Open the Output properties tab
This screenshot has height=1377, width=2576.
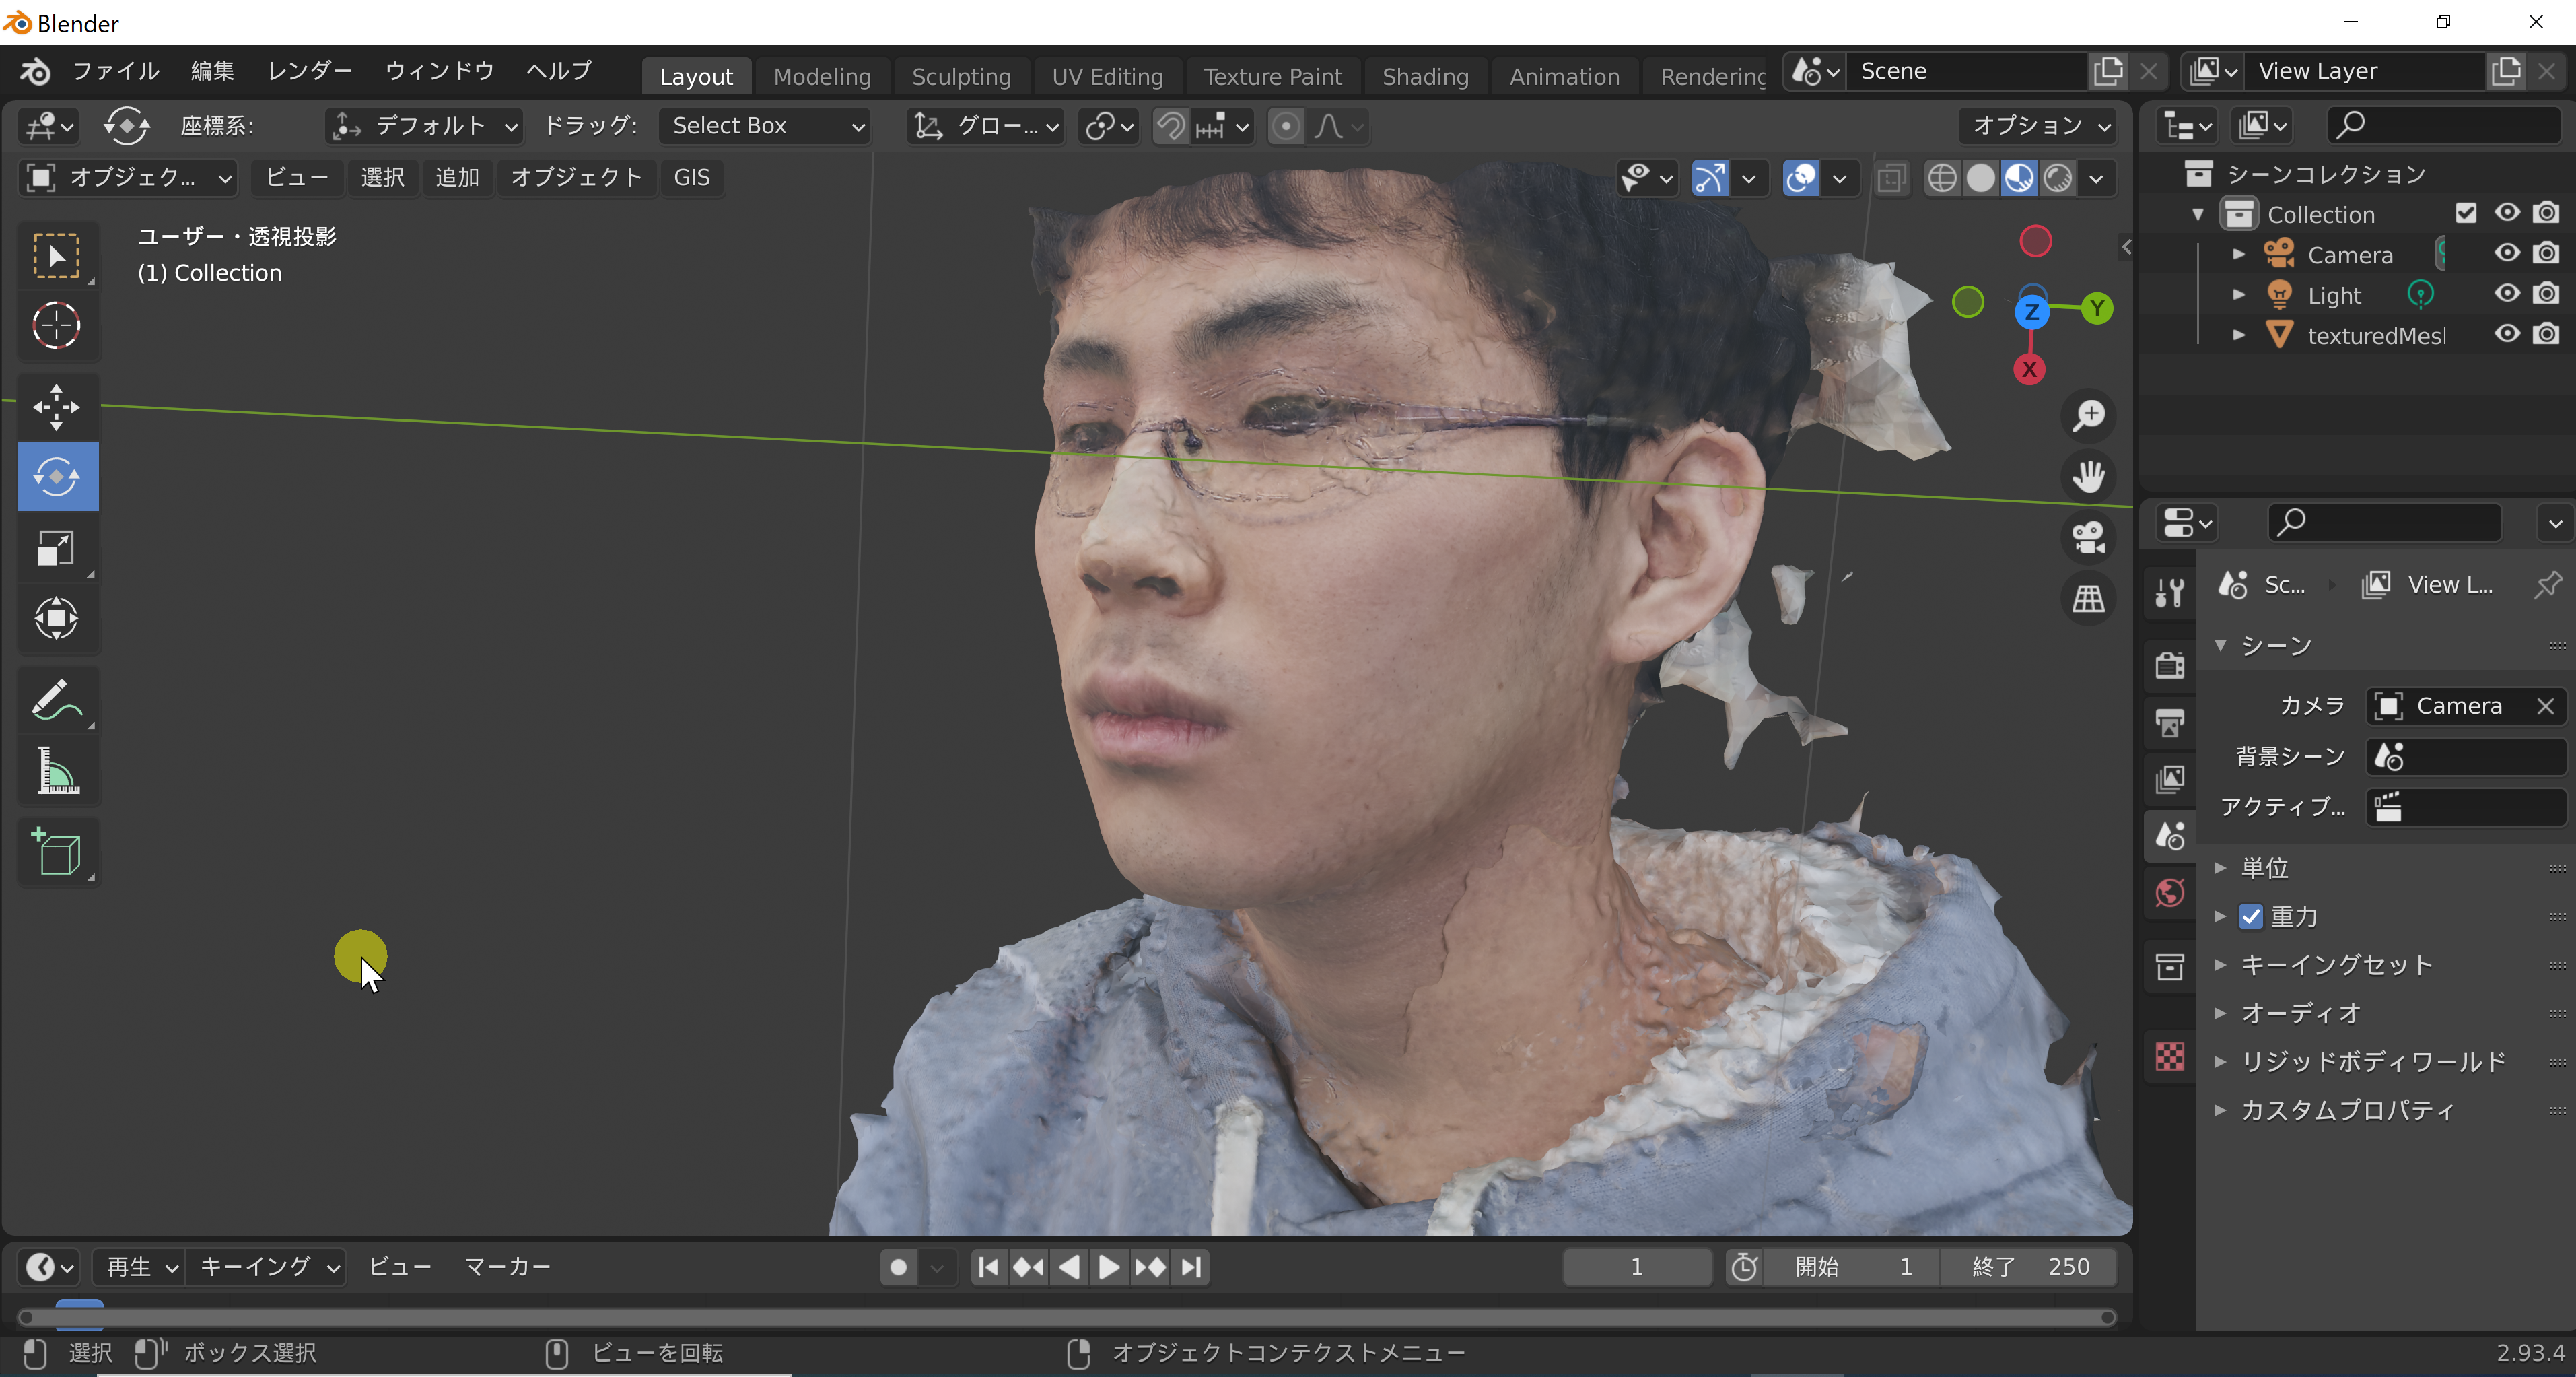(x=2169, y=721)
